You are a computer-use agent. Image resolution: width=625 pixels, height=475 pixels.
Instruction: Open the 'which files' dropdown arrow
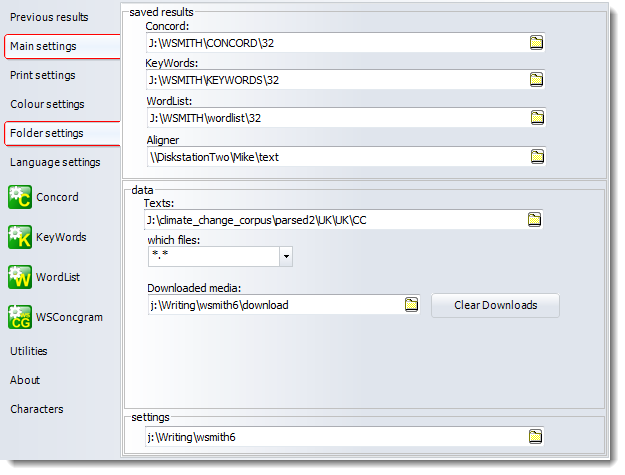point(286,257)
